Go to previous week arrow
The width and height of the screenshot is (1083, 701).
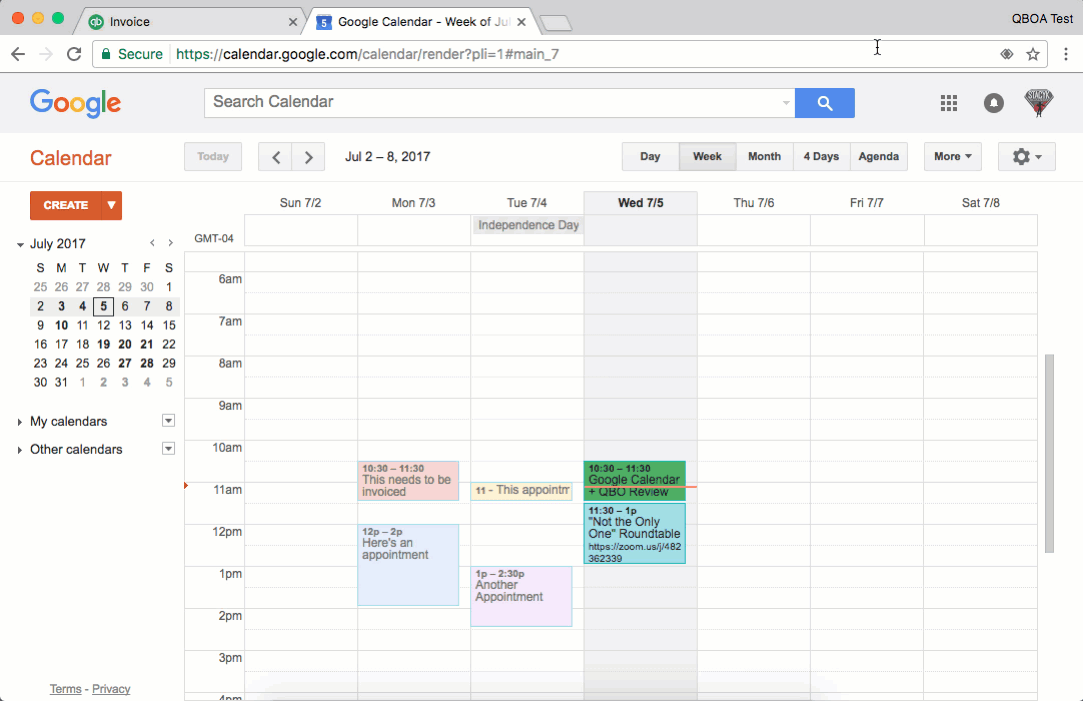tap(276, 157)
